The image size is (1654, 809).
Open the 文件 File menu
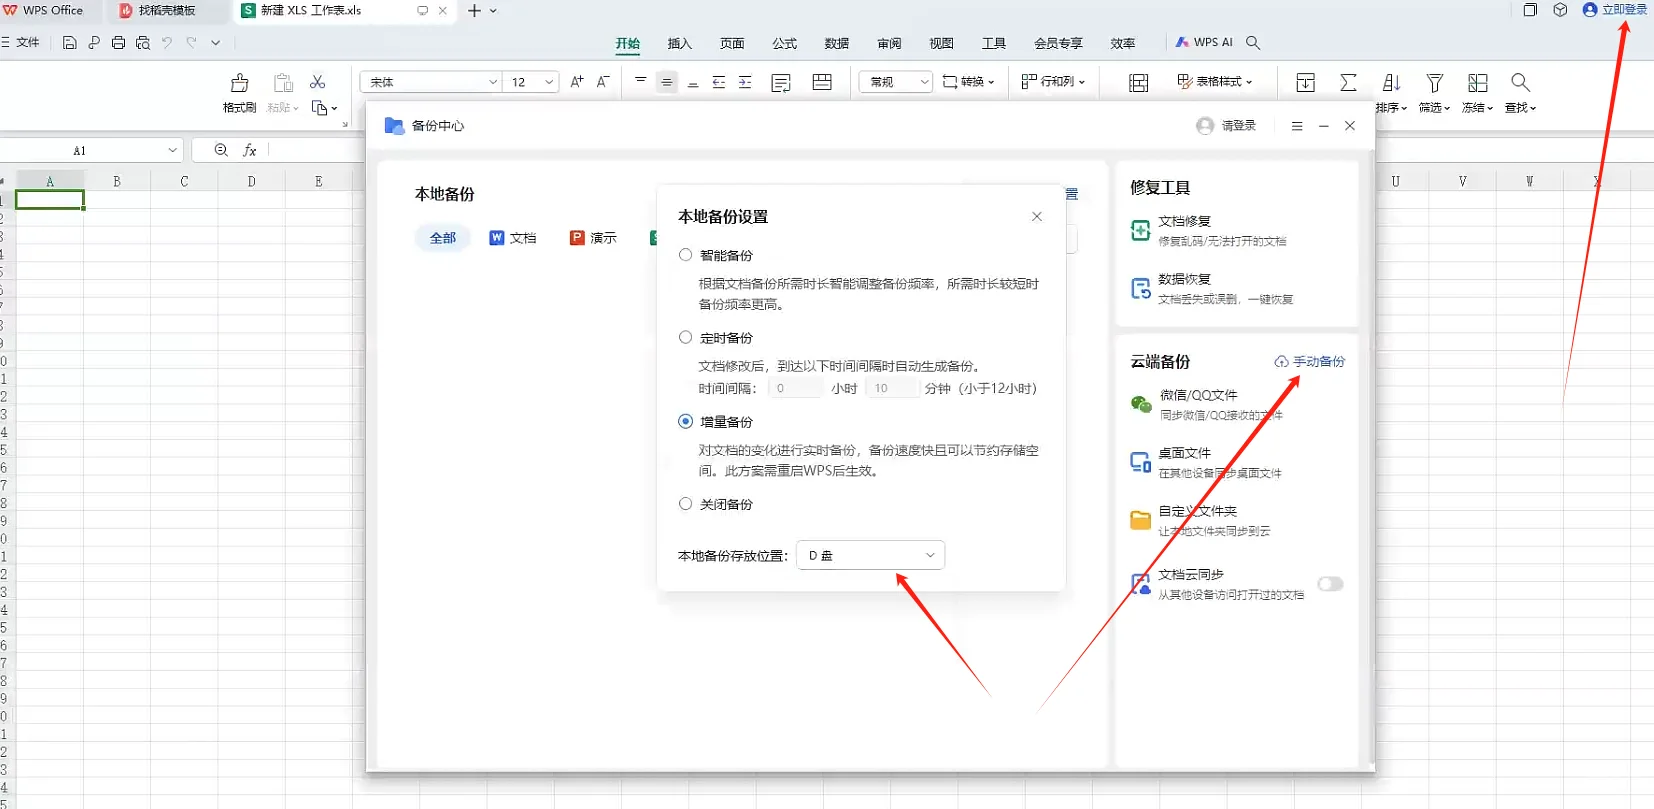(x=21, y=42)
